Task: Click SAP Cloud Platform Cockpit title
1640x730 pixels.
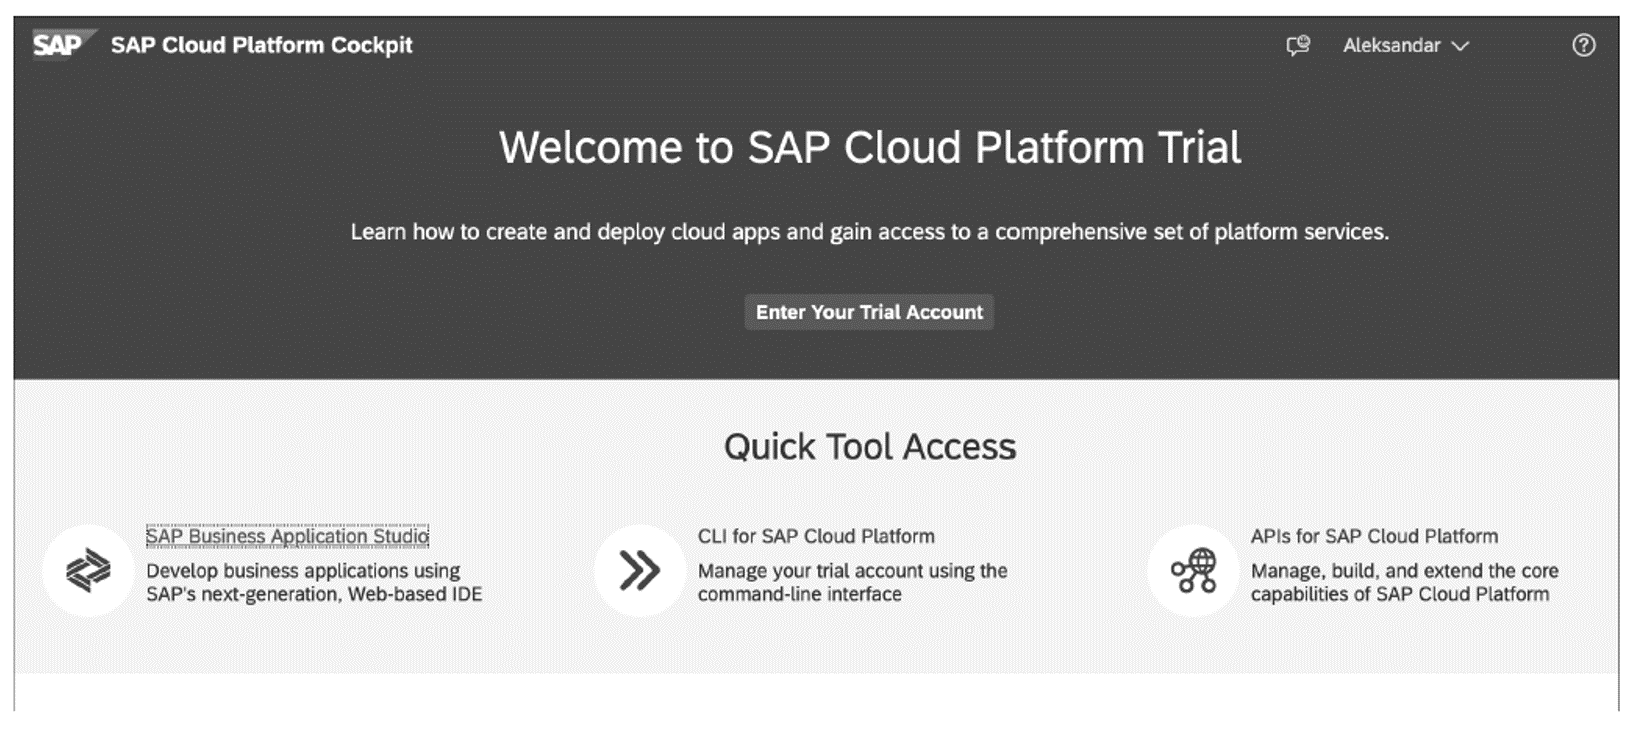Action: [x=261, y=45]
